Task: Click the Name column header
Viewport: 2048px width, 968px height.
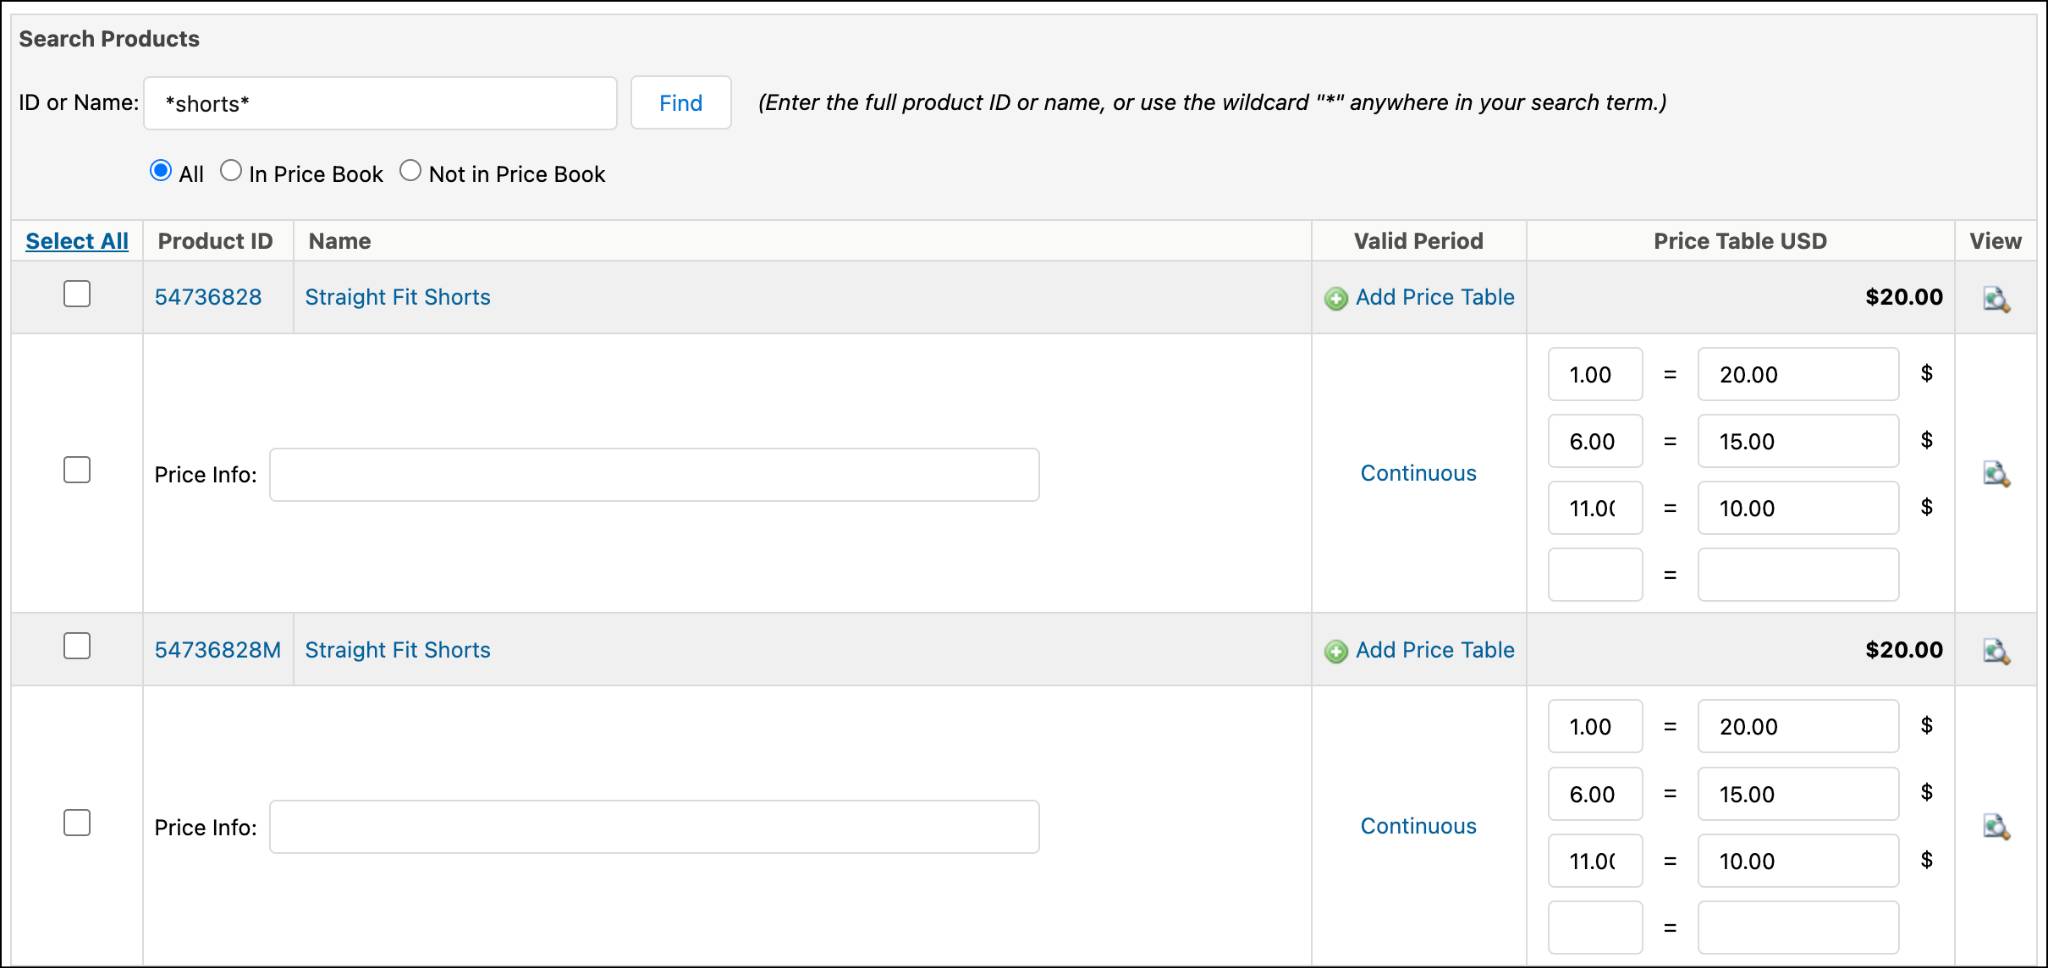Action: 340,241
